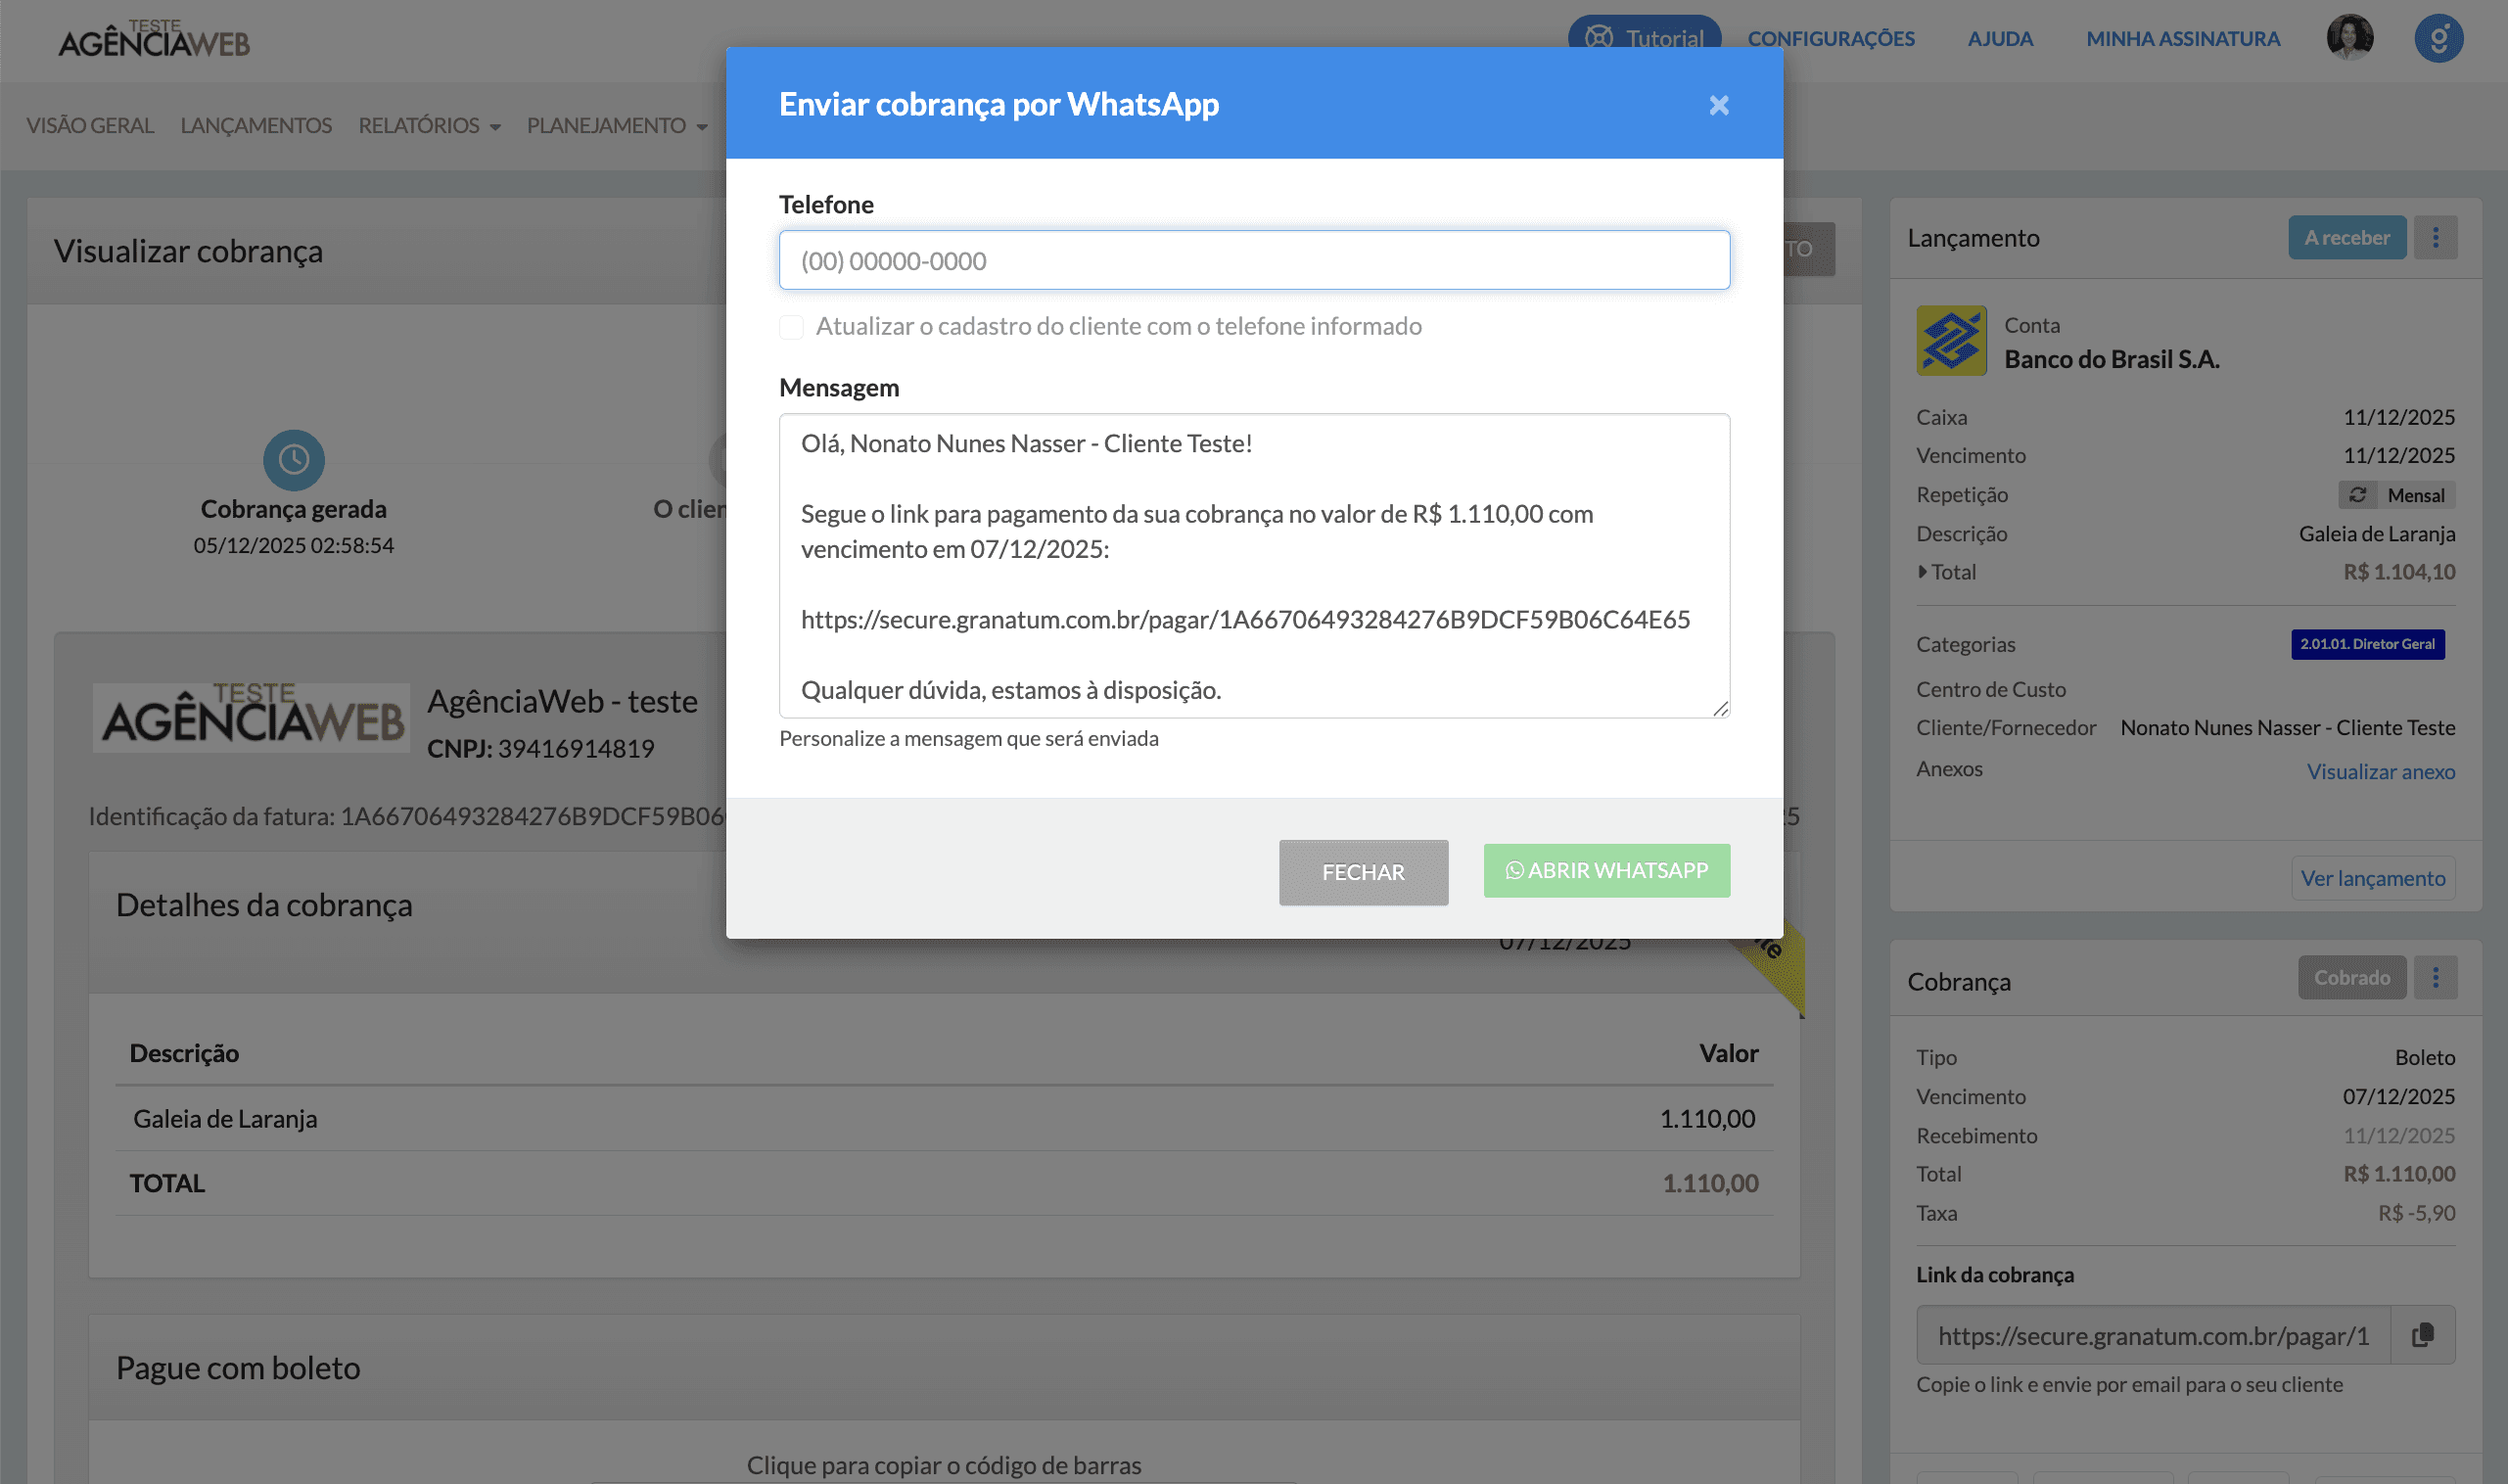Close the WhatsApp dialog with the X

pos(1718,105)
